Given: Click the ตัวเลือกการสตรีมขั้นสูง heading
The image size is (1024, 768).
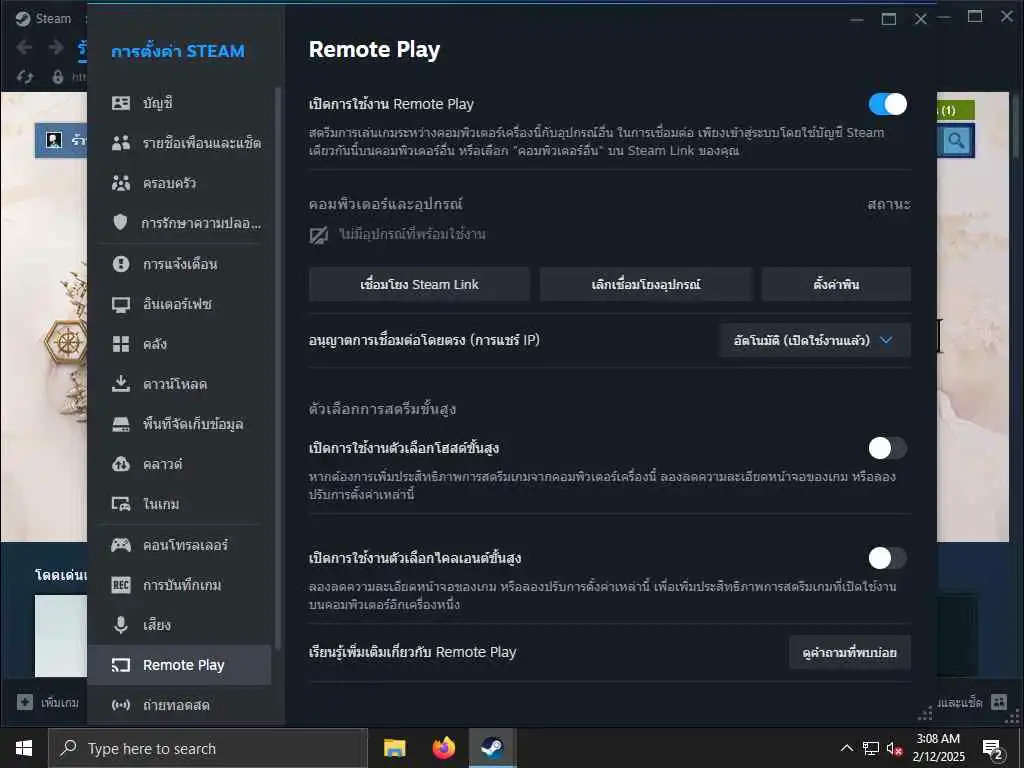Looking at the screenshot, I should 382,409.
